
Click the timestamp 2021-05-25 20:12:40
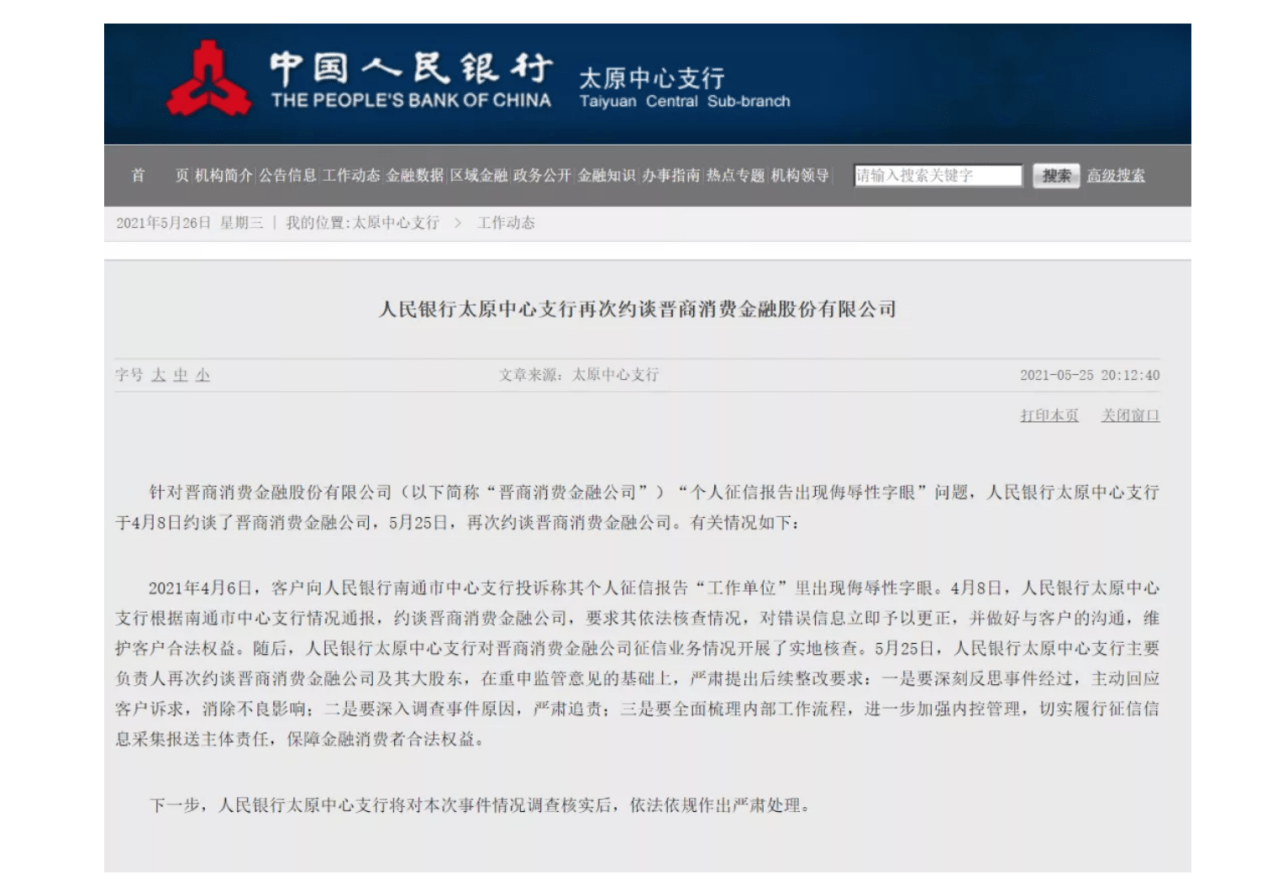tap(1090, 376)
